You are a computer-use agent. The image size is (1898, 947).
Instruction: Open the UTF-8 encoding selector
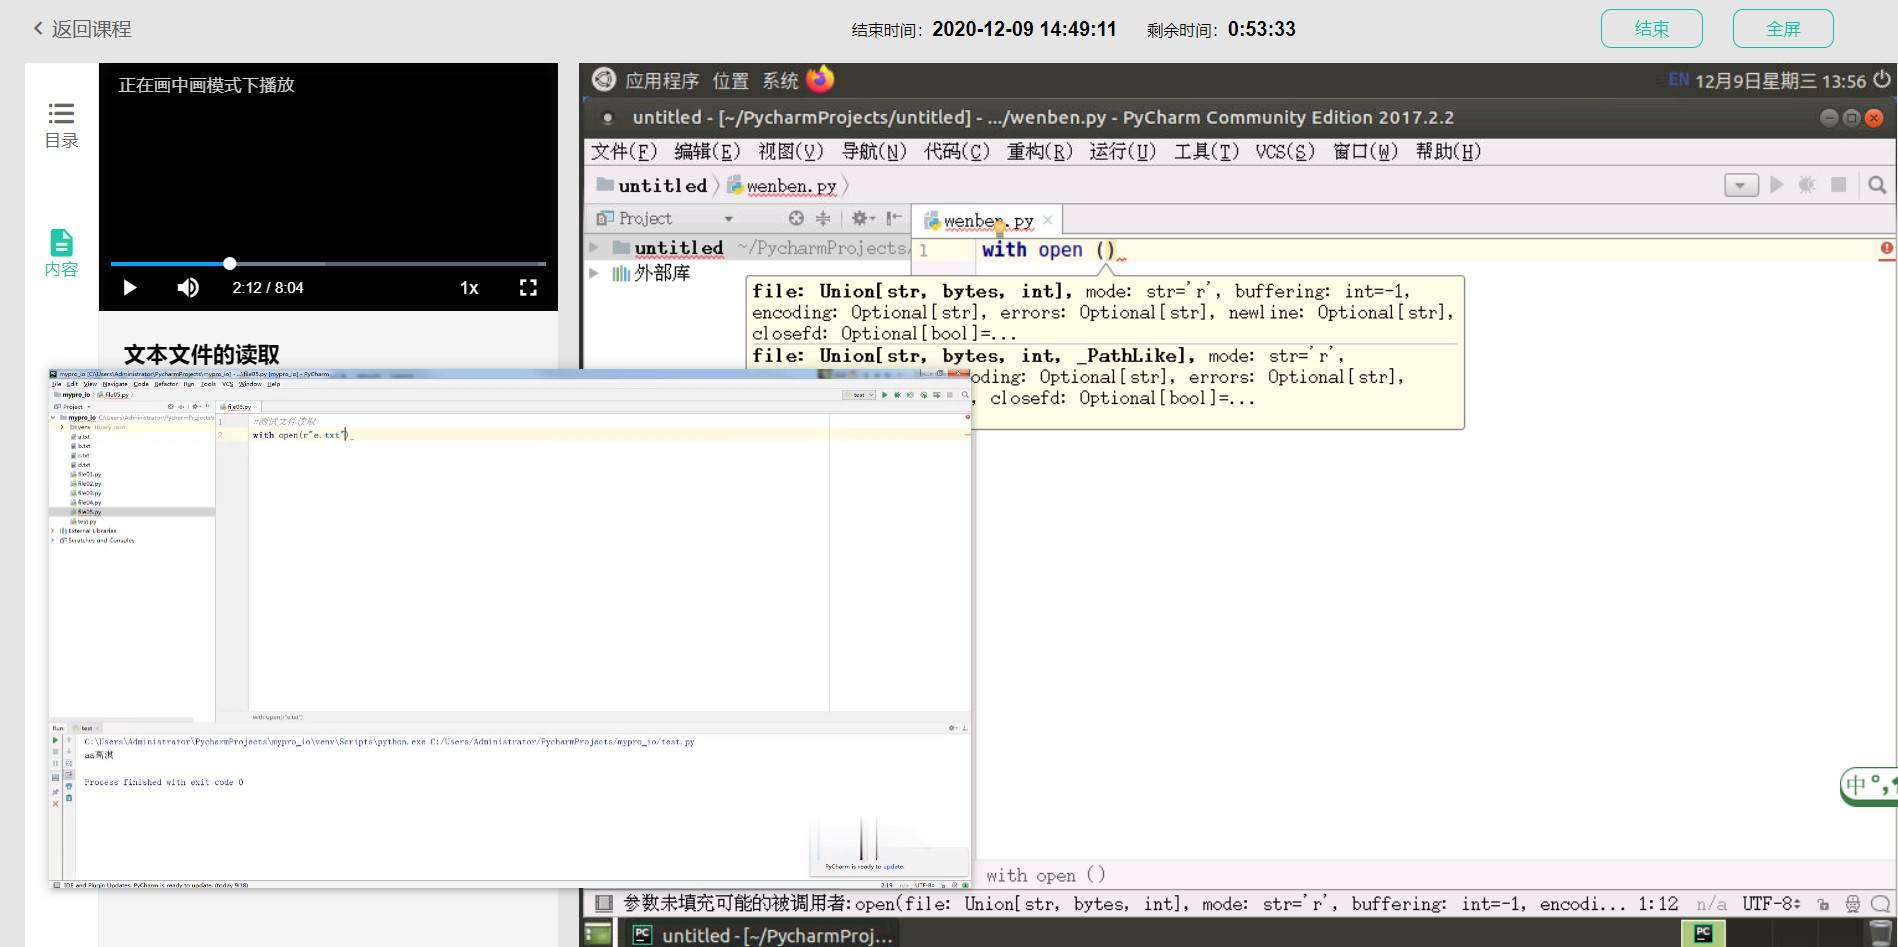click(1771, 904)
